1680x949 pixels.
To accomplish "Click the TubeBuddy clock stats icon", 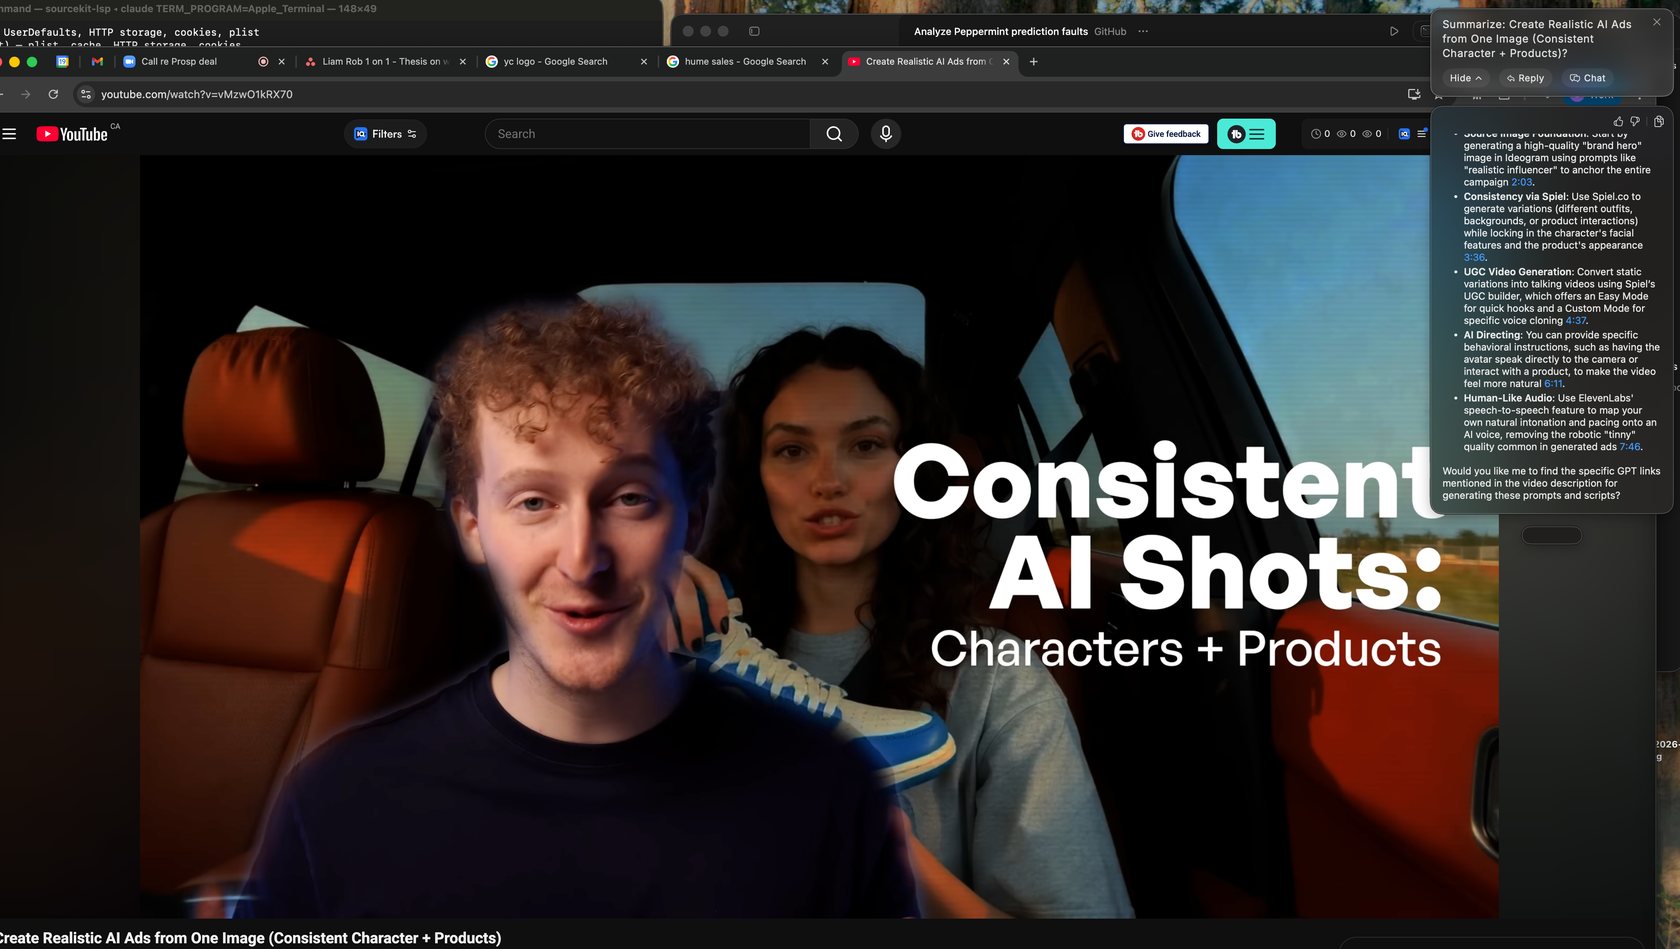I will 1316,133.
